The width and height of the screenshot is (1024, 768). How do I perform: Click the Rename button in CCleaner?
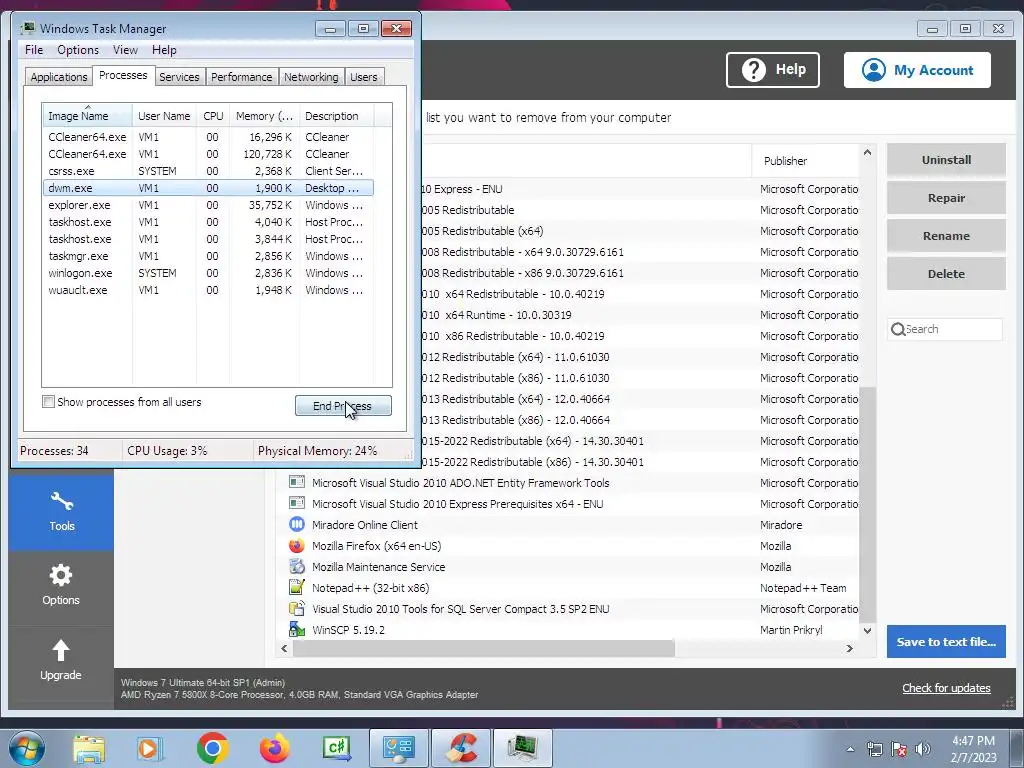point(946,236)
